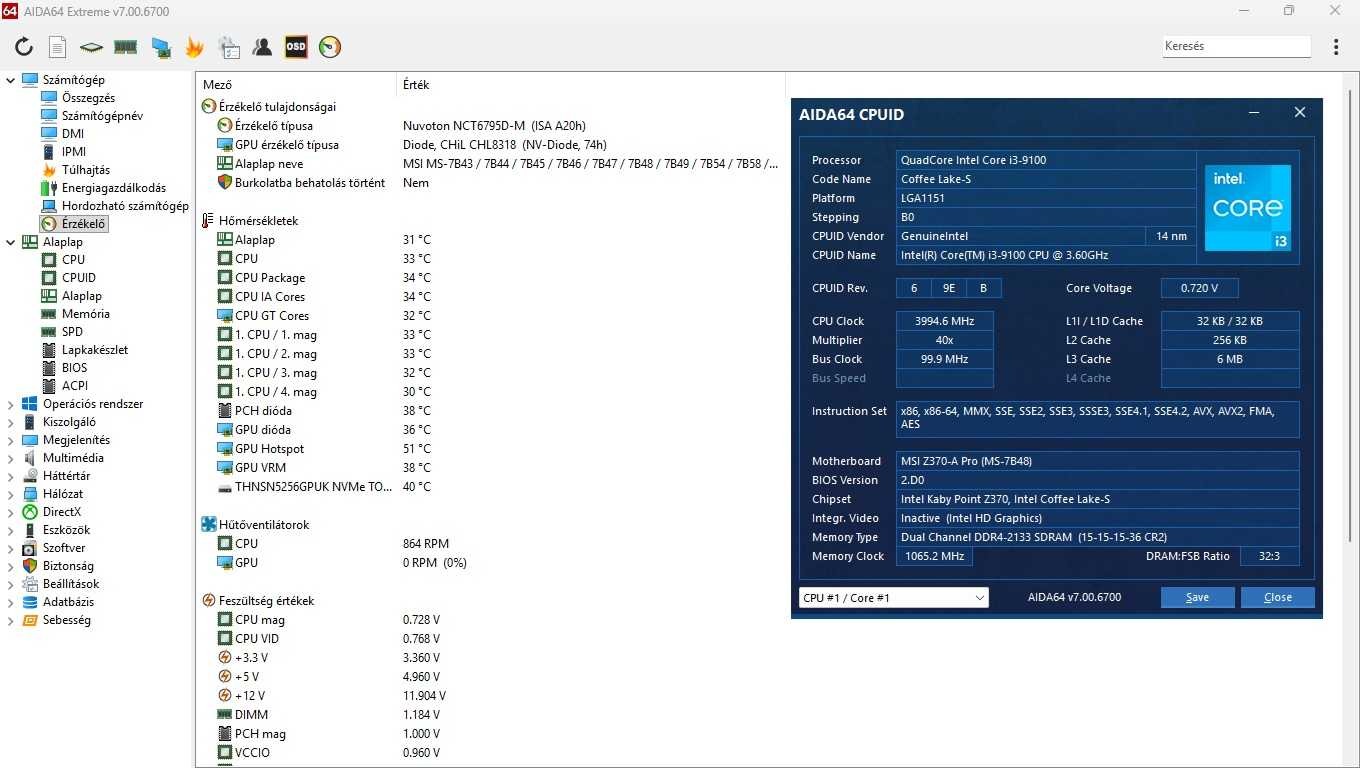Click the Eszközök devices icon
Screen dimensions: 1360x768
coord(30,530)
